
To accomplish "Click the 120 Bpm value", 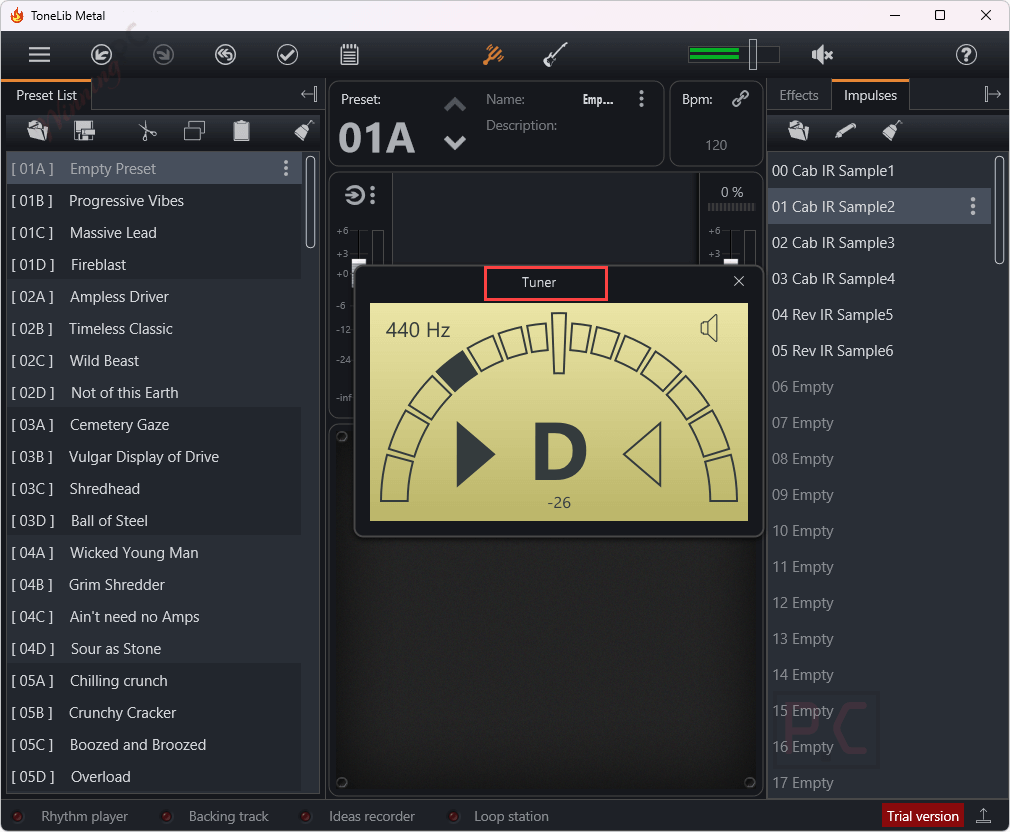I will (x=716, y=146).
